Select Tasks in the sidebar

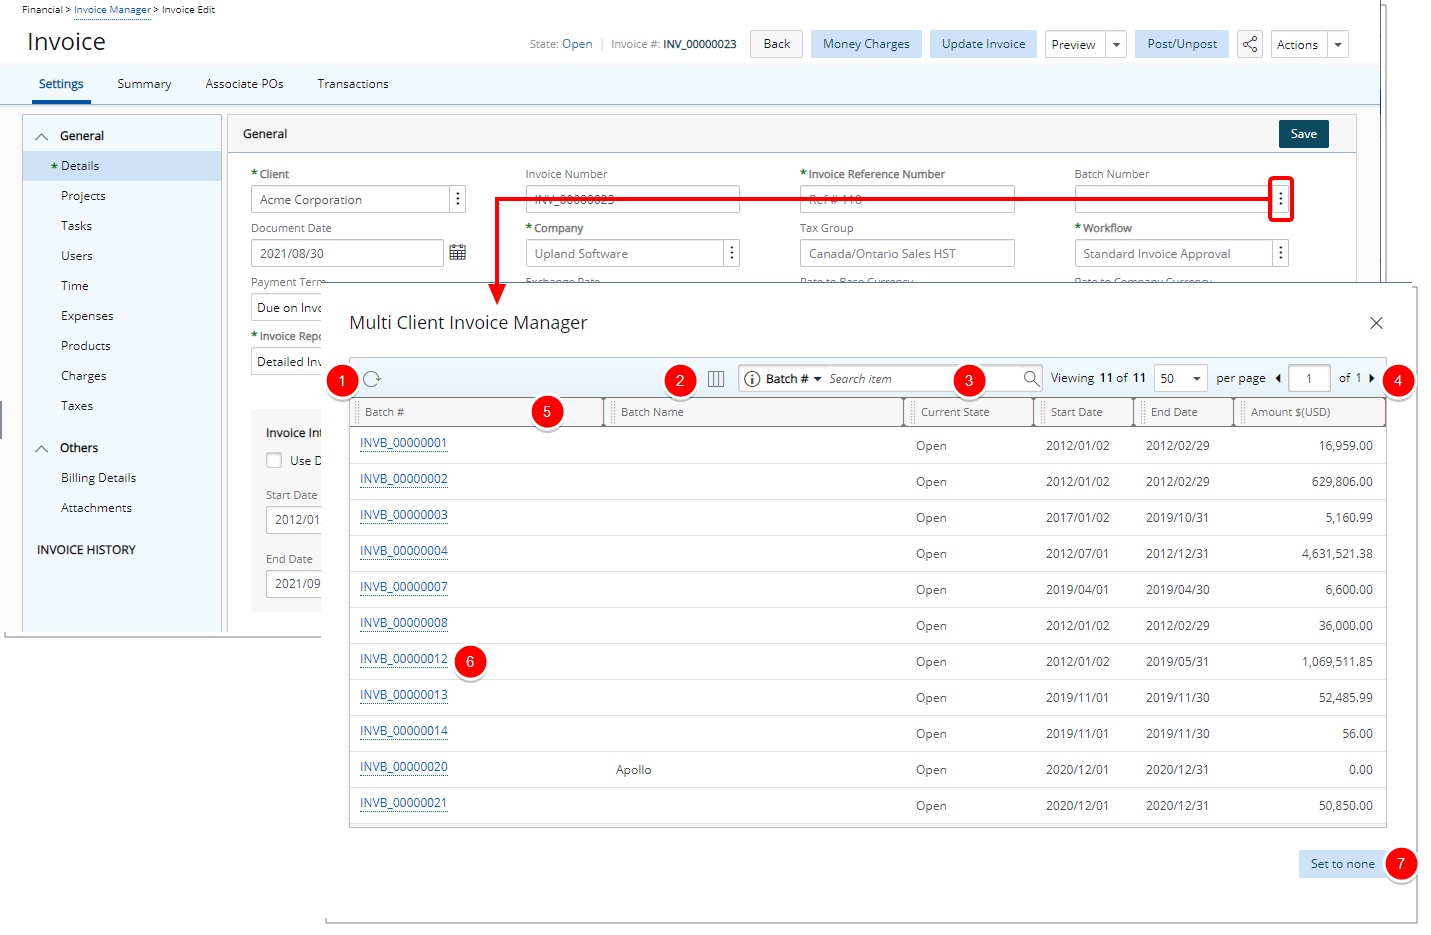[76, 226]
